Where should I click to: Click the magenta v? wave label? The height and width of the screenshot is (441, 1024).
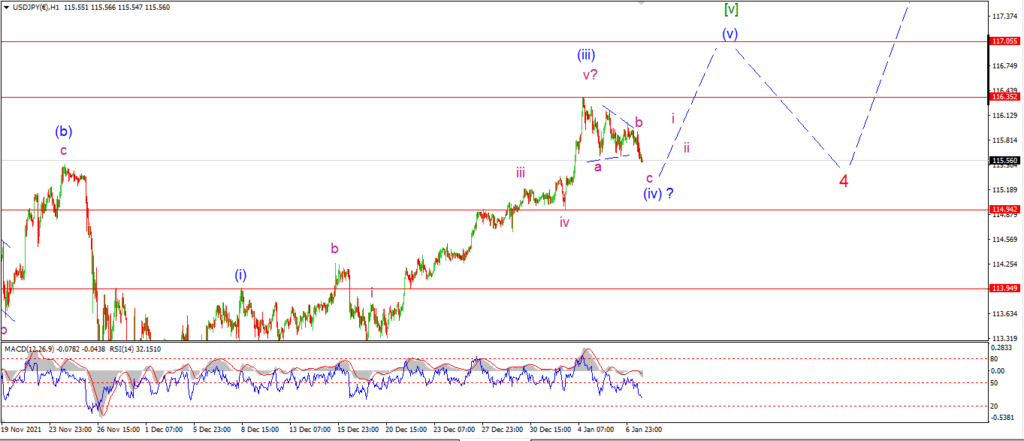591,75
